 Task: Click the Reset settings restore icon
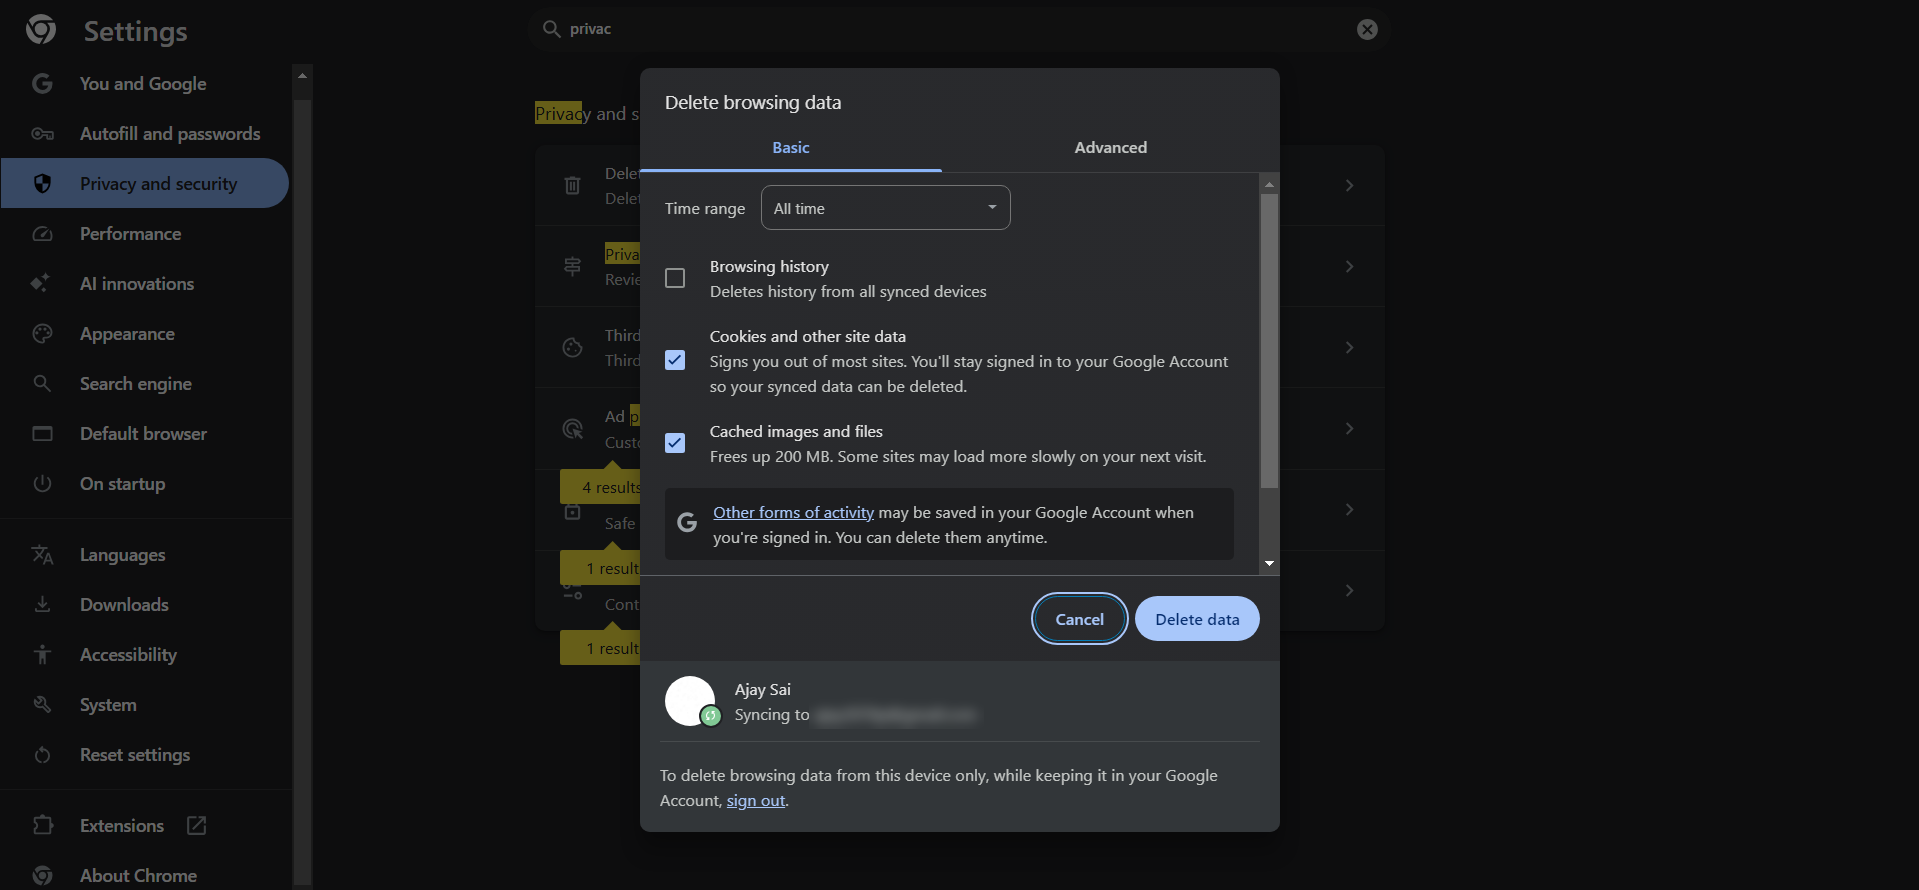tap(42, 755)
